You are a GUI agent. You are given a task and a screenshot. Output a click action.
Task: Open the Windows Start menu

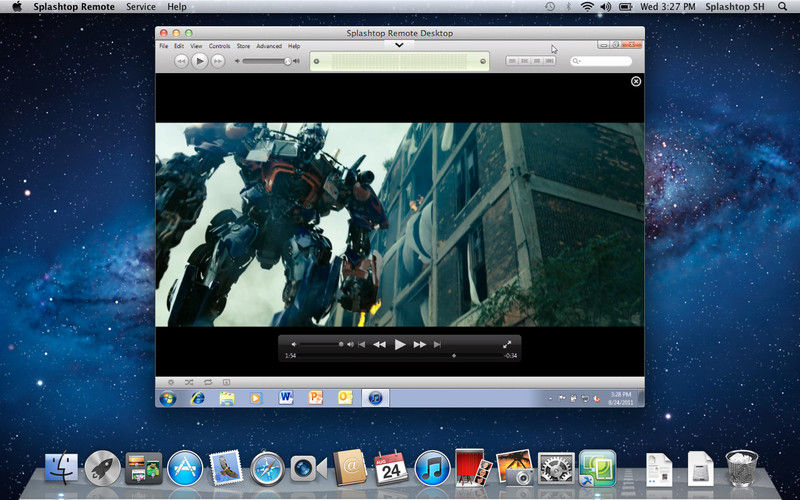click(167, 398)
